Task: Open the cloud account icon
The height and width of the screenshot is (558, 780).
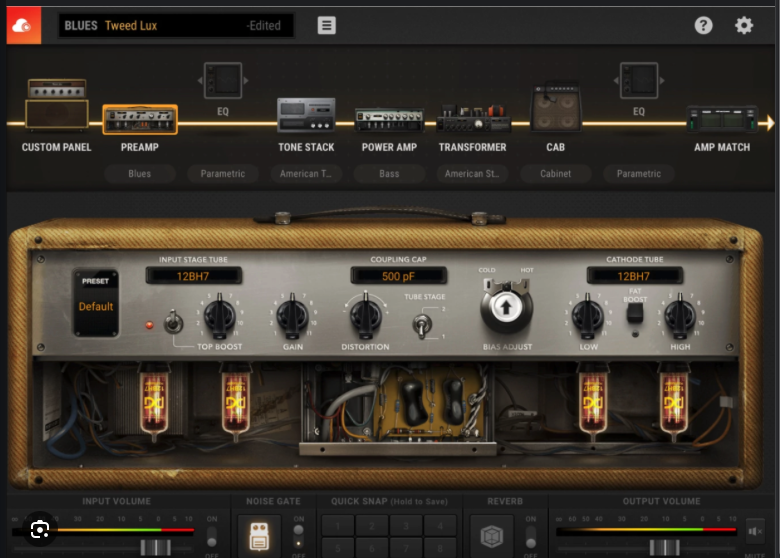Action: point(23,25)
